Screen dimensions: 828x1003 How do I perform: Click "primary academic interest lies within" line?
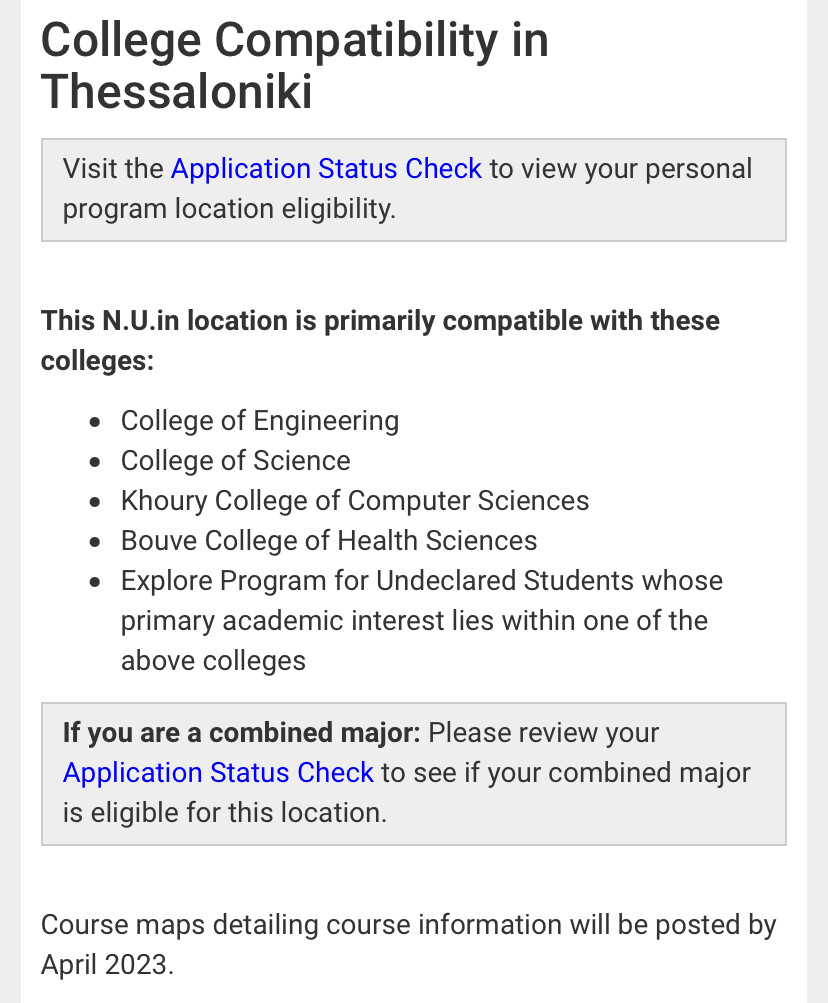(x=414, y=621)
